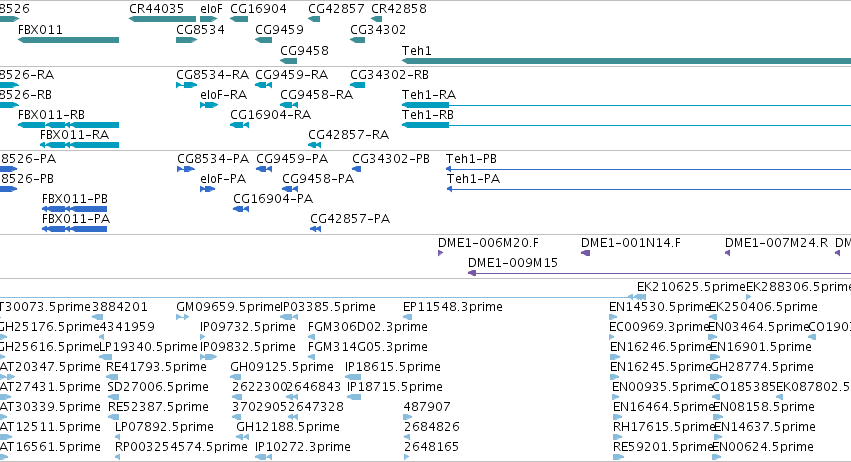Click transcript FBX011-RA label
This screenshot has width=851, height=462.
pos(74,135)
